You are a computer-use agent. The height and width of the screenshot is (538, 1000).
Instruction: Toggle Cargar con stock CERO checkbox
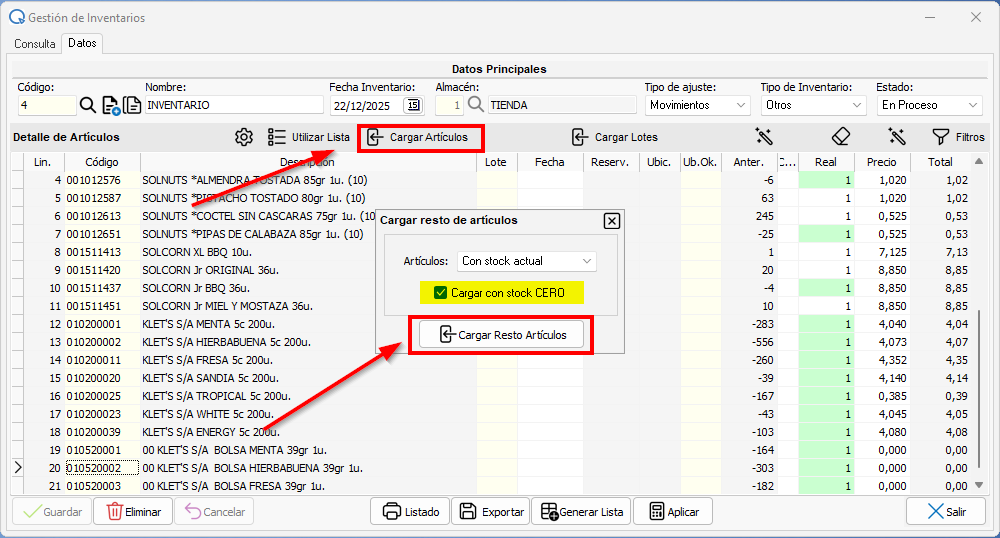coord(440,293)
